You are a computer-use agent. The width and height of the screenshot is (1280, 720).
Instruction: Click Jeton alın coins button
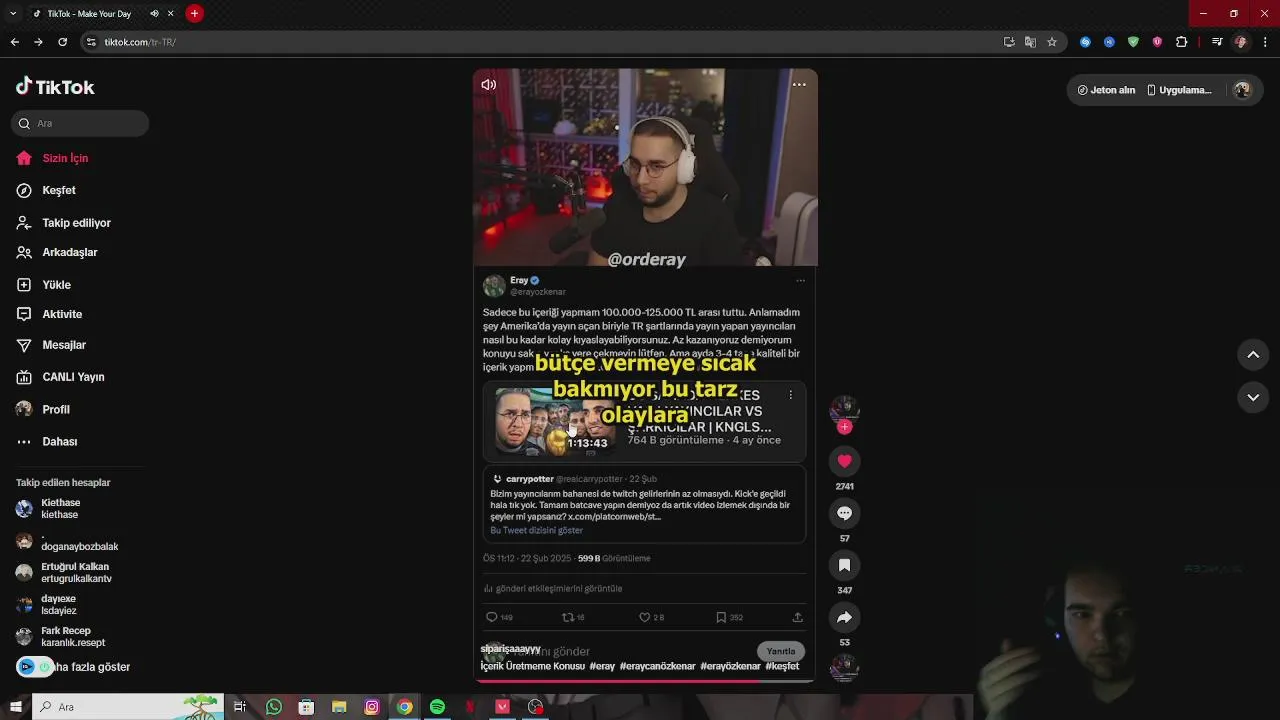coord(1106,90)
